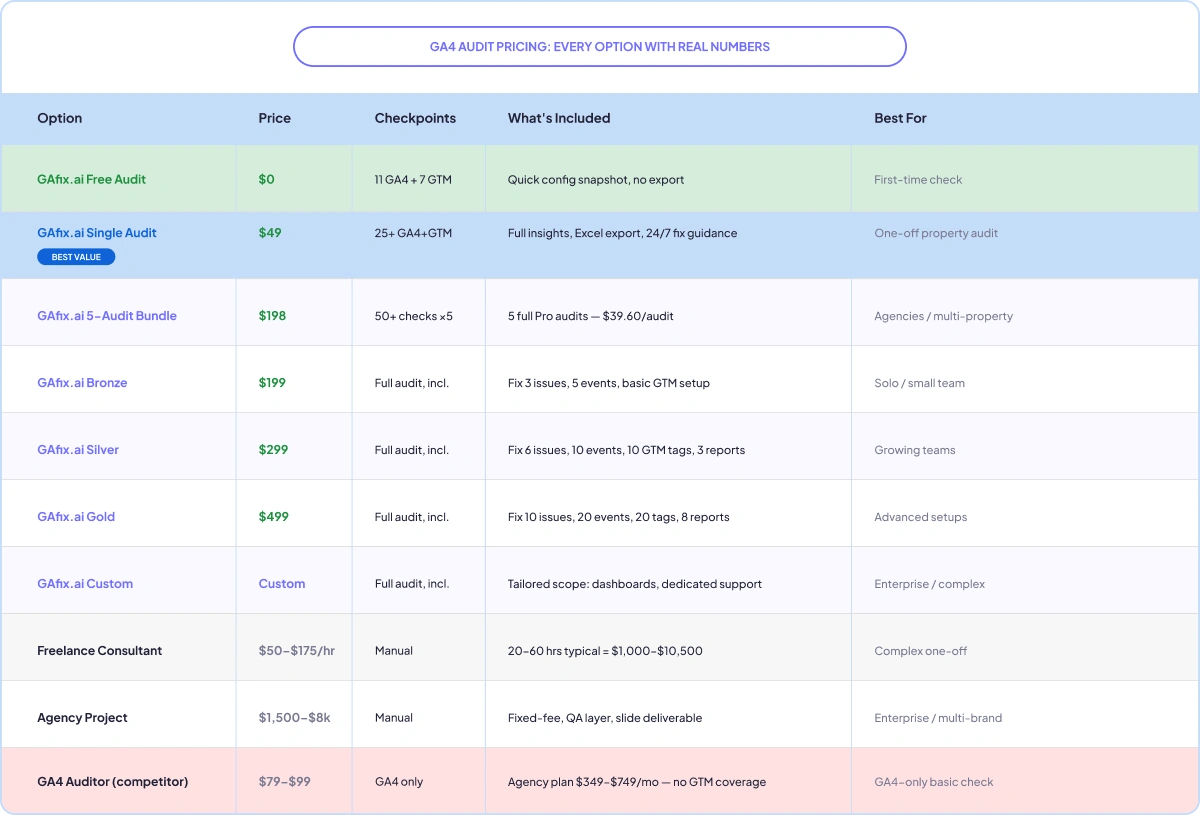This screenshot has width=1200, height=815.
Task: Click the $199 price cell
Action: click(x=272, y=383)
